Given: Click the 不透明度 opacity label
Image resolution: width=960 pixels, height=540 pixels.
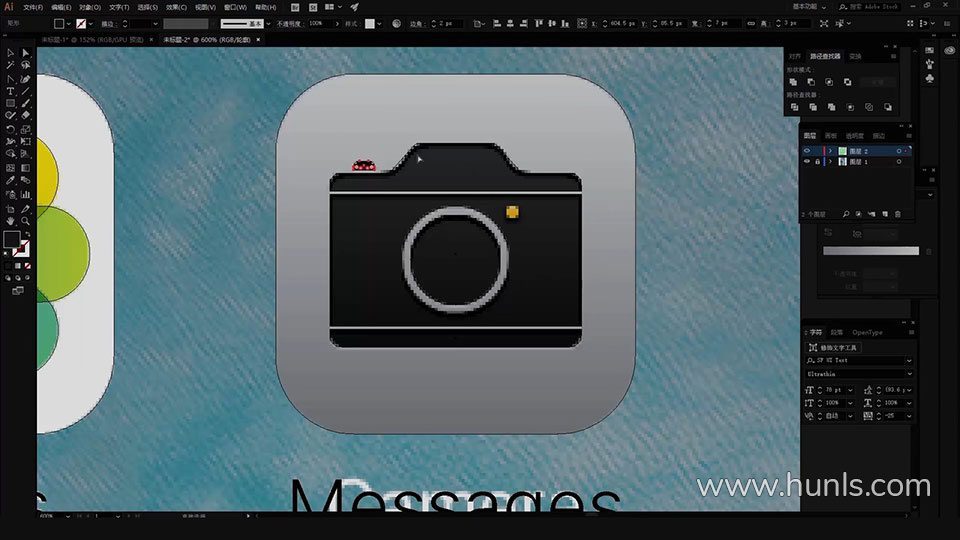Looking at the screenshot, I should pos(289,23).
